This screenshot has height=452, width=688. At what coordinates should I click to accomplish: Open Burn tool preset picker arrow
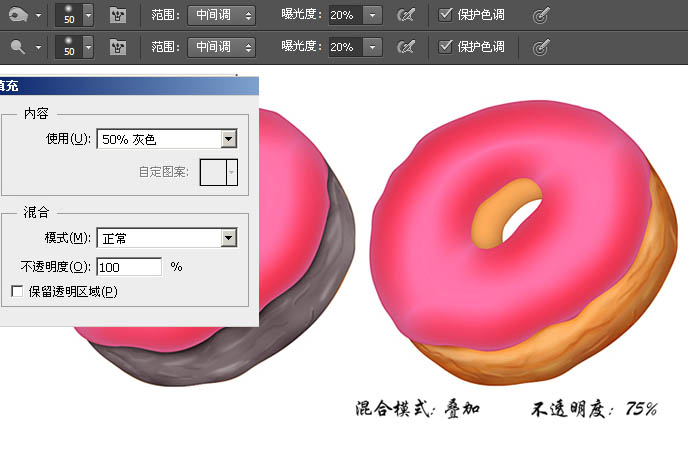(x=39, y=15)
